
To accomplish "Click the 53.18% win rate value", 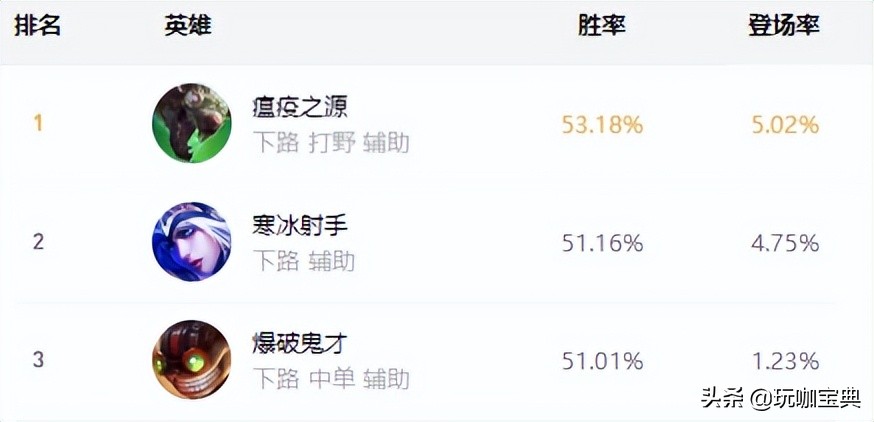I will [602, 125].
